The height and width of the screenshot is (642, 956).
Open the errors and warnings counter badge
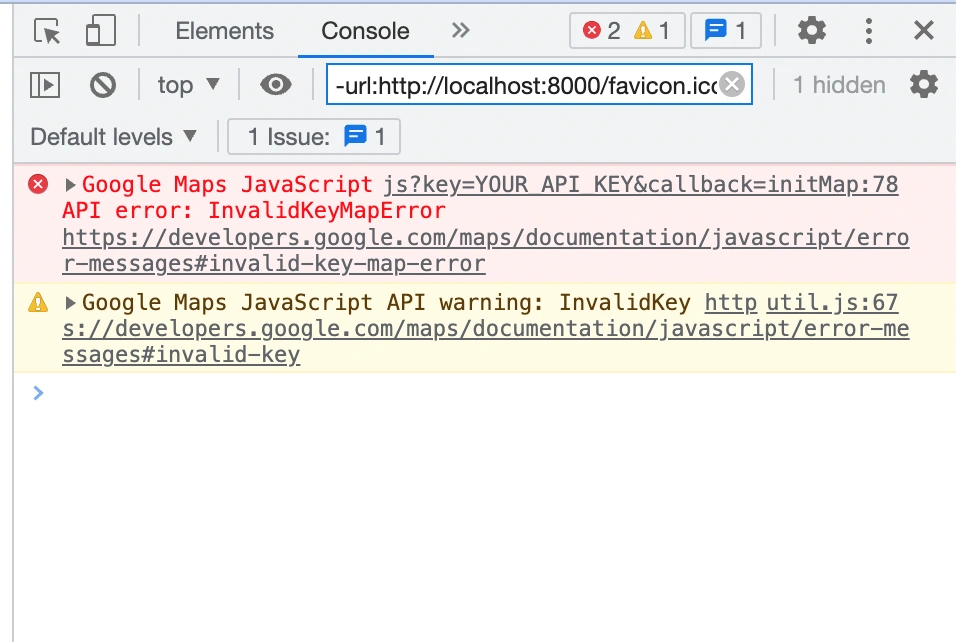(627, 30)
